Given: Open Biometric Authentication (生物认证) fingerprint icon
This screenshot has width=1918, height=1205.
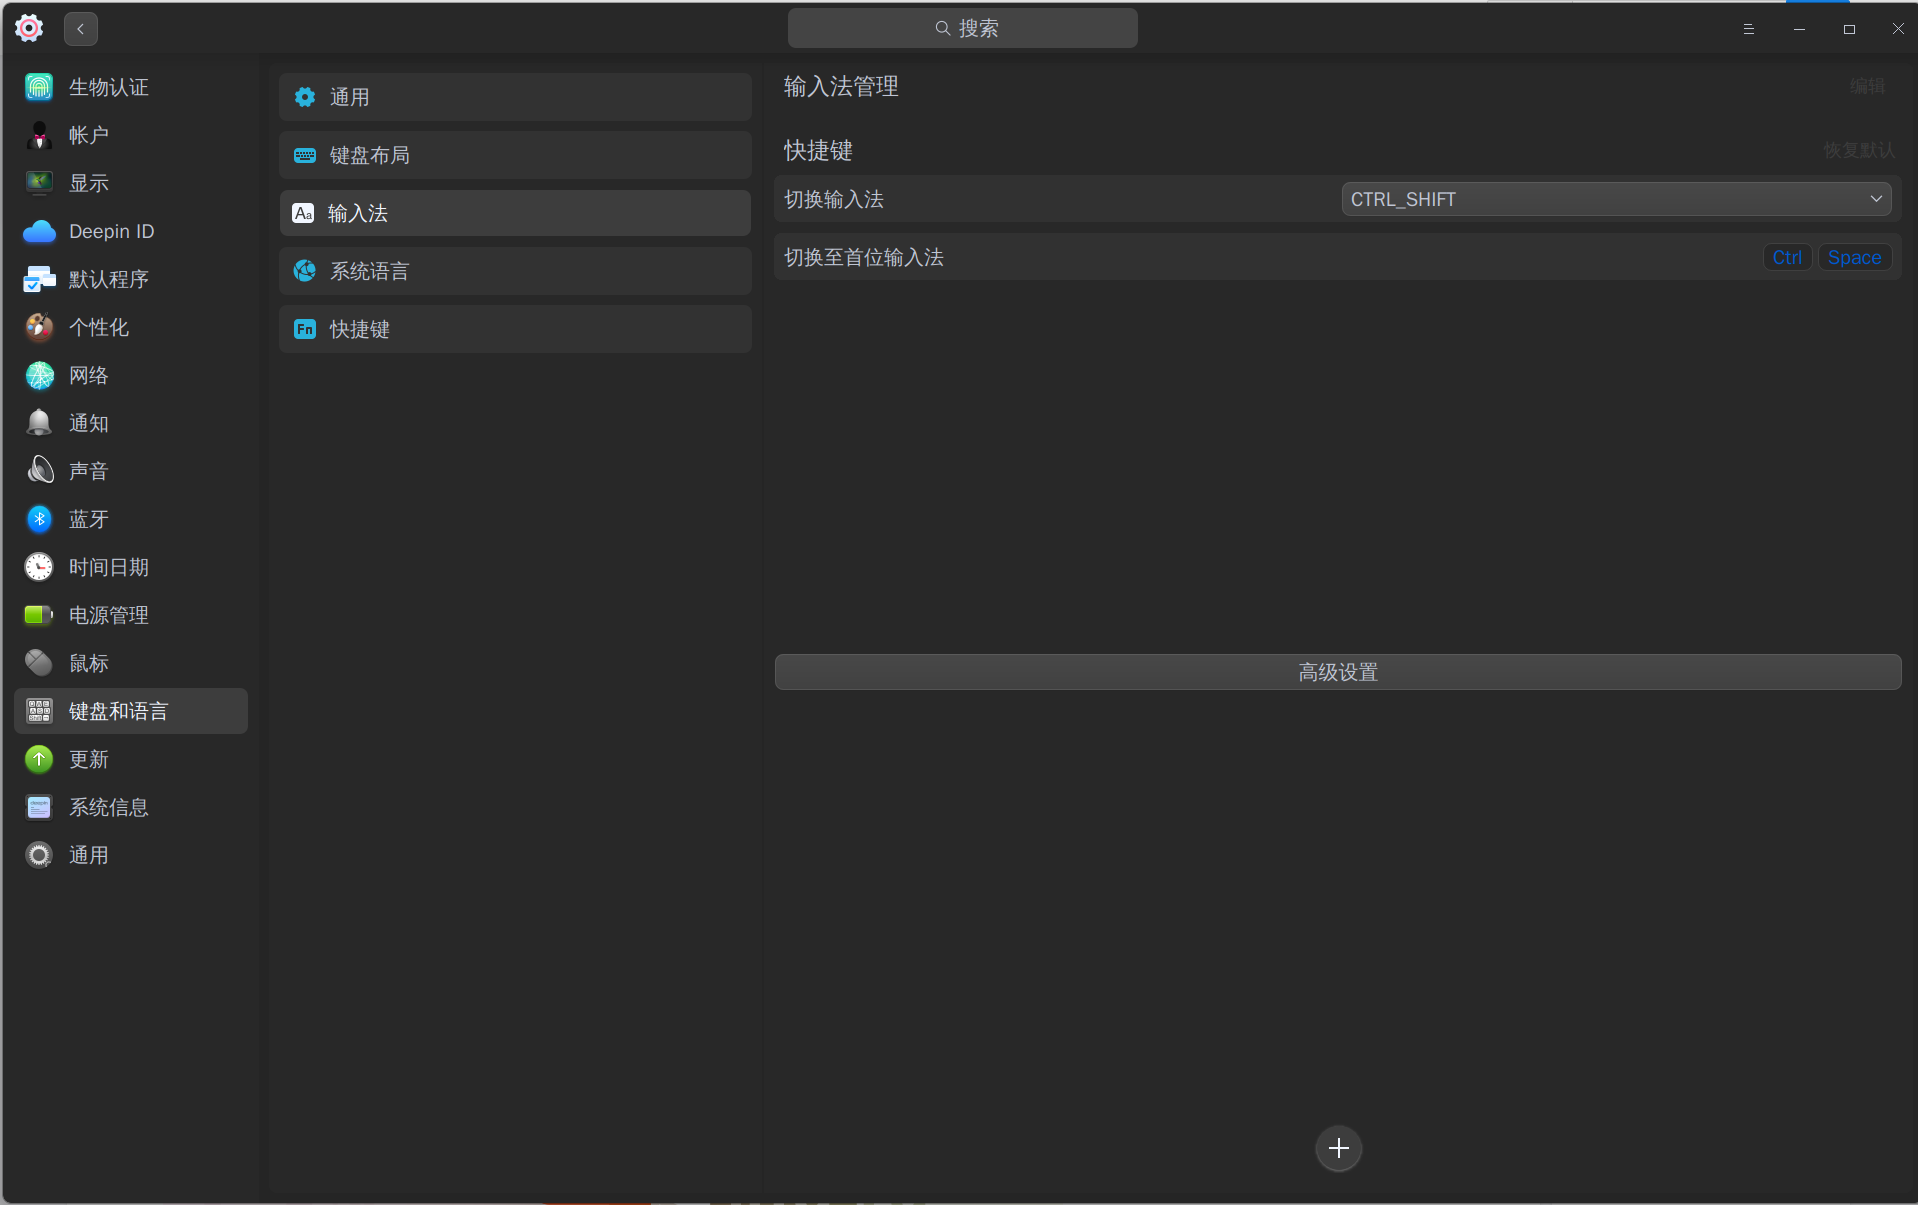Looking at the screenshot, I should pyautogui.click(x=39, y=87).
